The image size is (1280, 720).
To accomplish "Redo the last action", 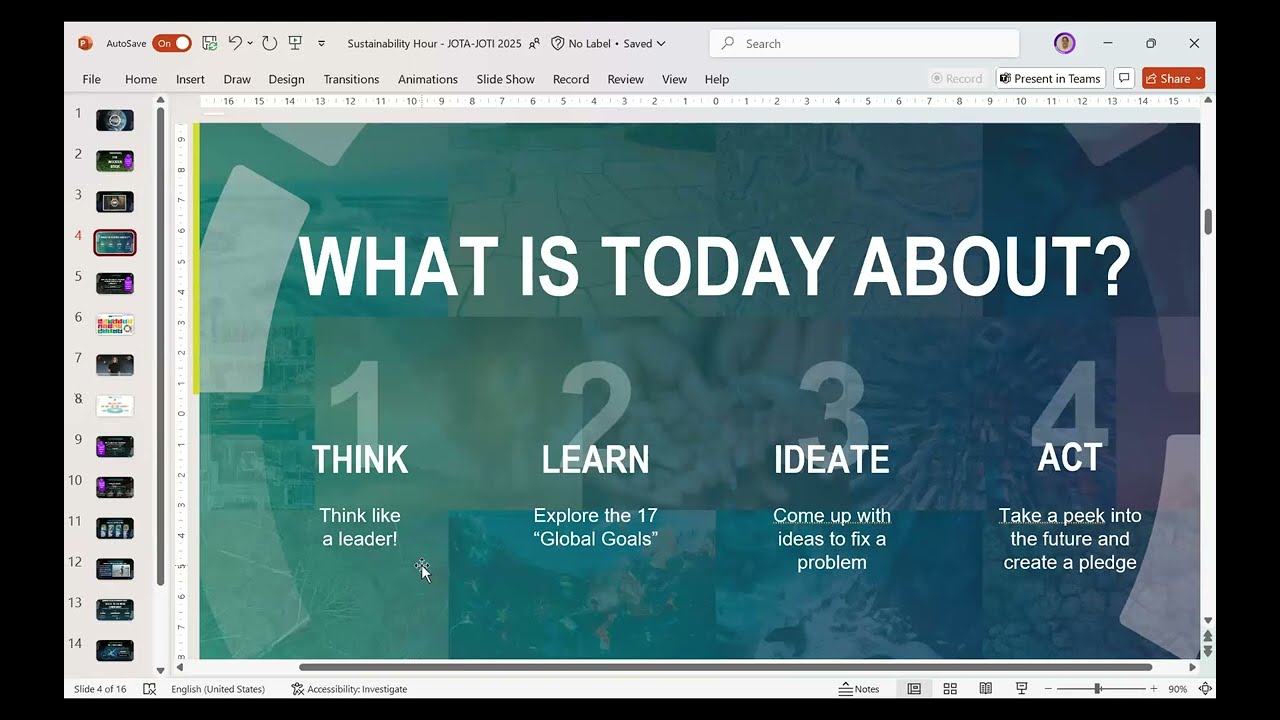I will (269, 43).
